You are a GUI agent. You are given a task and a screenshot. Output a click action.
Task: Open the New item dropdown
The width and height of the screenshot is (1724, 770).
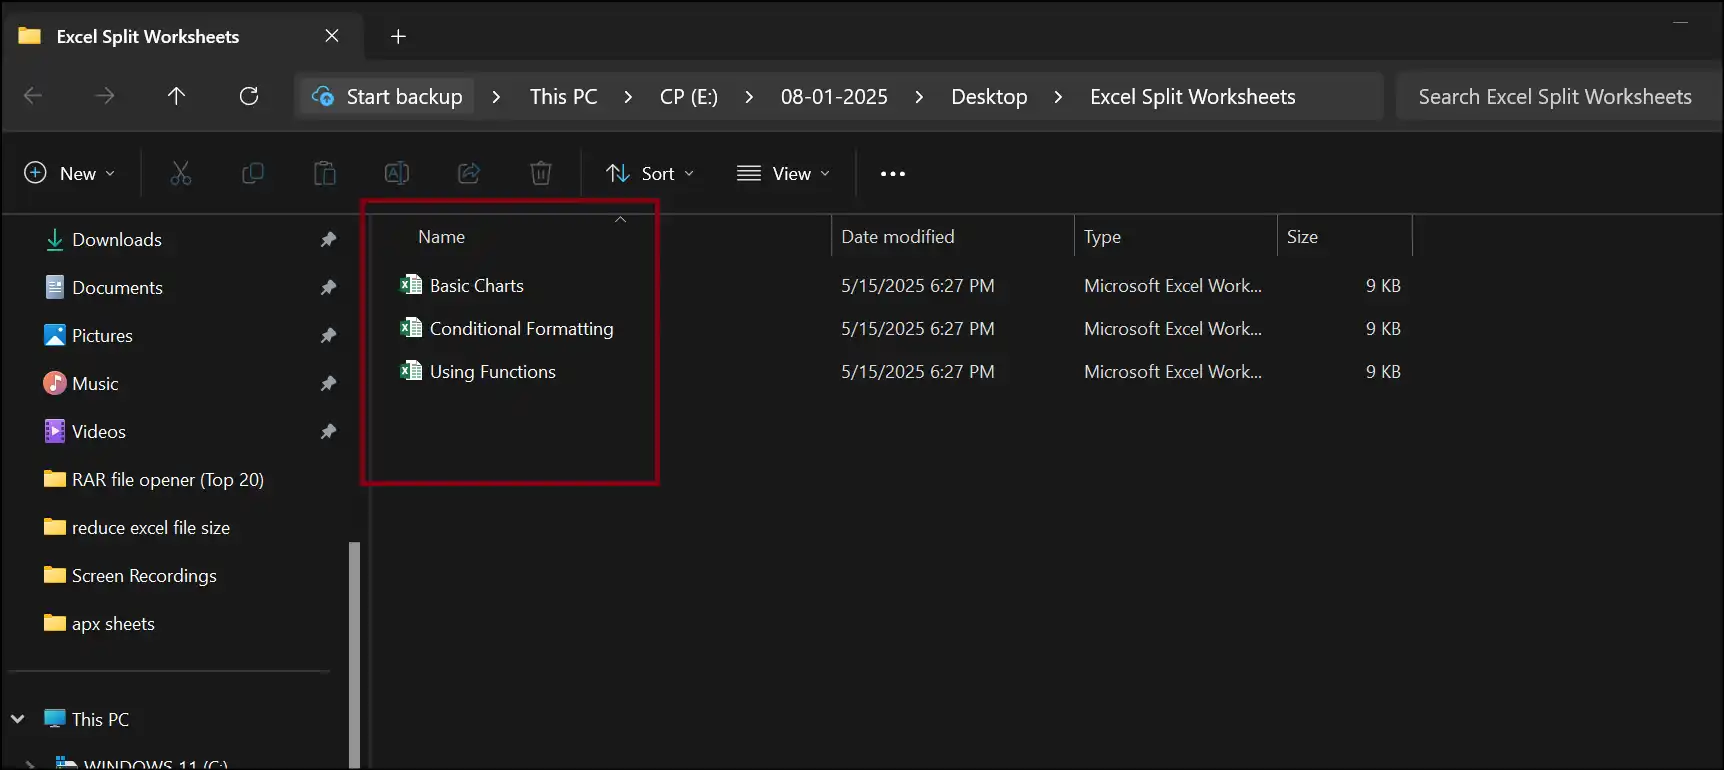tap(70, 173)
